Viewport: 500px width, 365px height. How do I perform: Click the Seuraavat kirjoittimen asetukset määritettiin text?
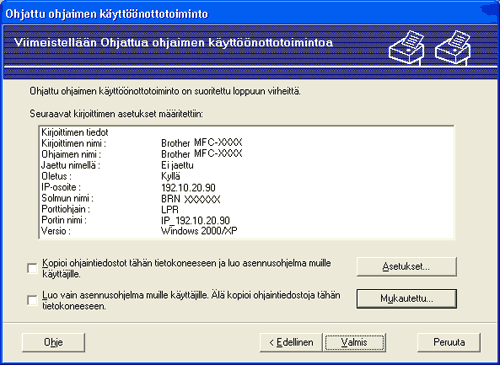(x=116, y=114)
